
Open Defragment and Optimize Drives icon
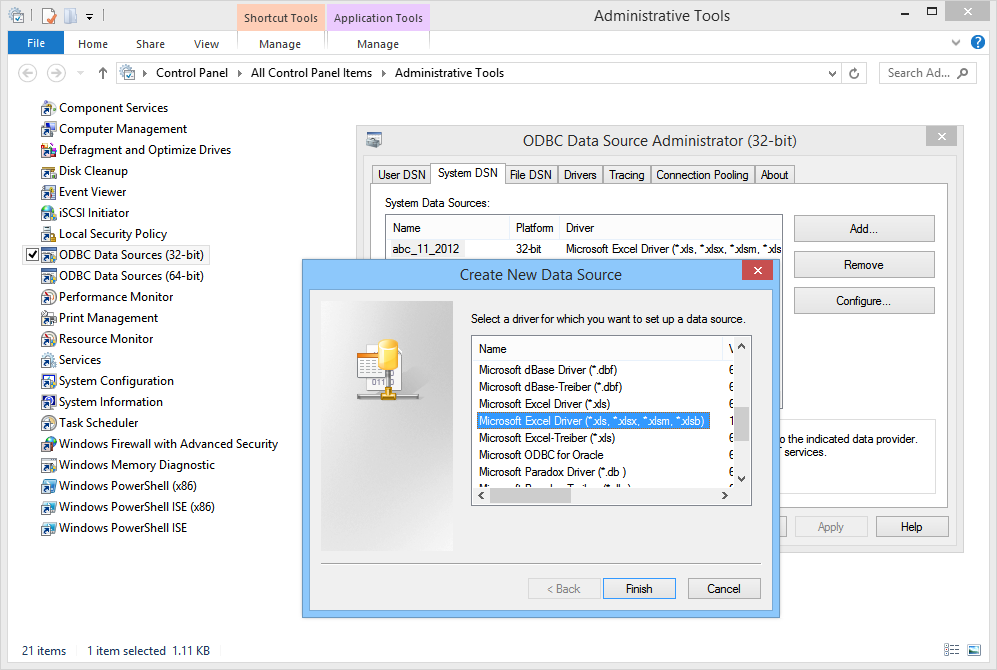(48, 151)
